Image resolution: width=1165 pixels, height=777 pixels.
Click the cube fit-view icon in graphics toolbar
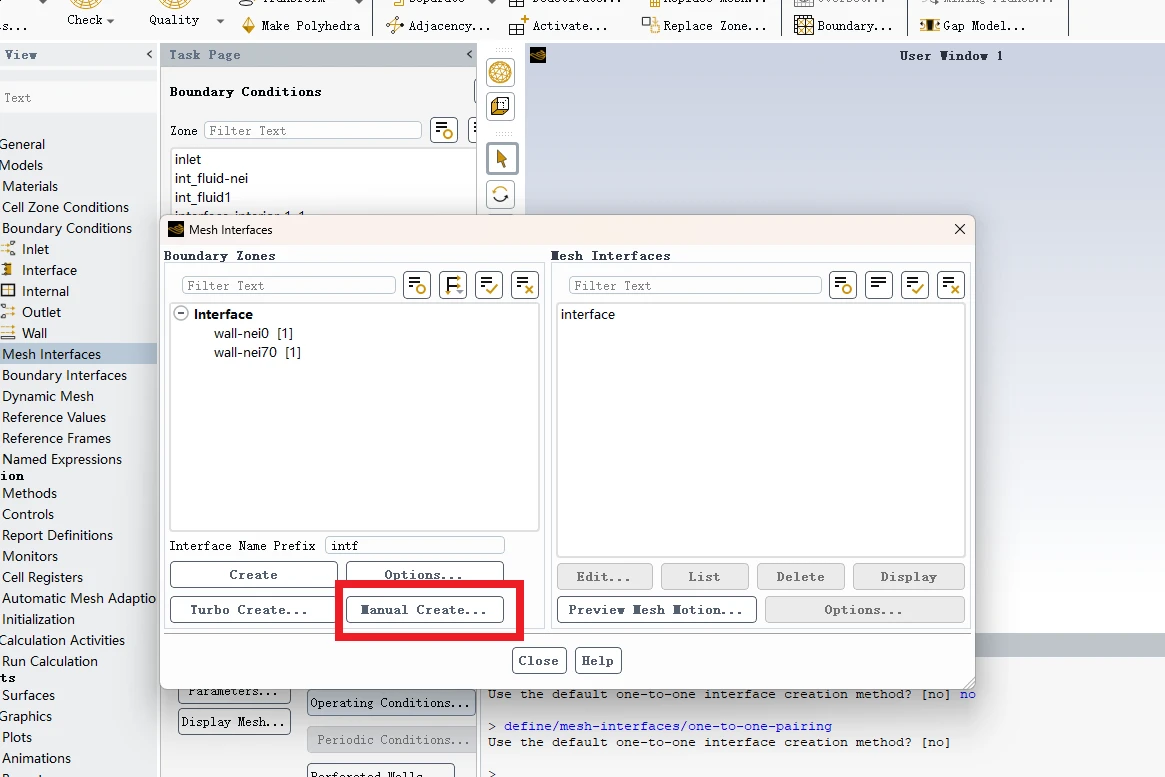coord(501,106)
